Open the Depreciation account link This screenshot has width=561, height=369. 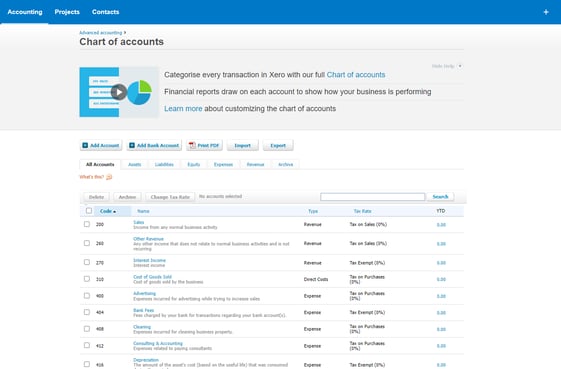pyautogui.click(x=146, y=360)
